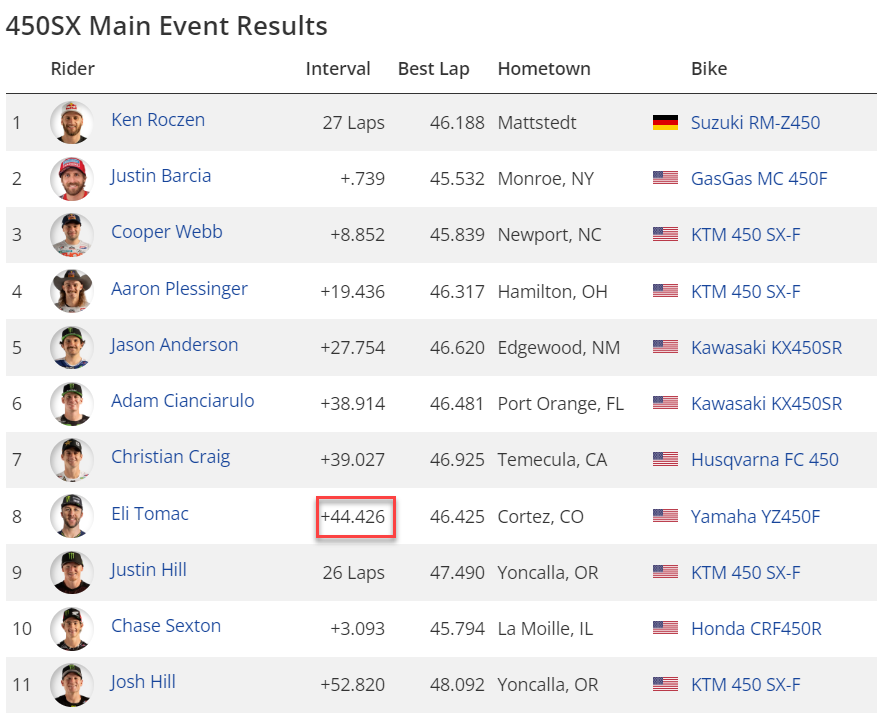Click Aaron Plessinger's avatar with cowboy hat
Viewport: 889px width, 714px height.
pyautogui.click(x=71, y=291)
